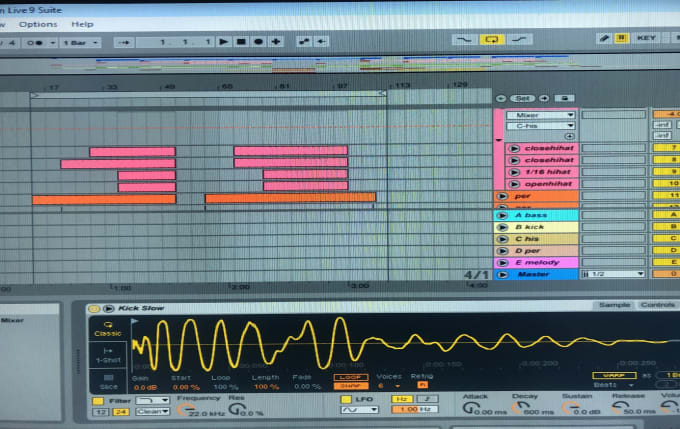Toggle the yellow Loop switch in the transport
Viewport: 680px width, 429px height.
(x=492, y=39)
